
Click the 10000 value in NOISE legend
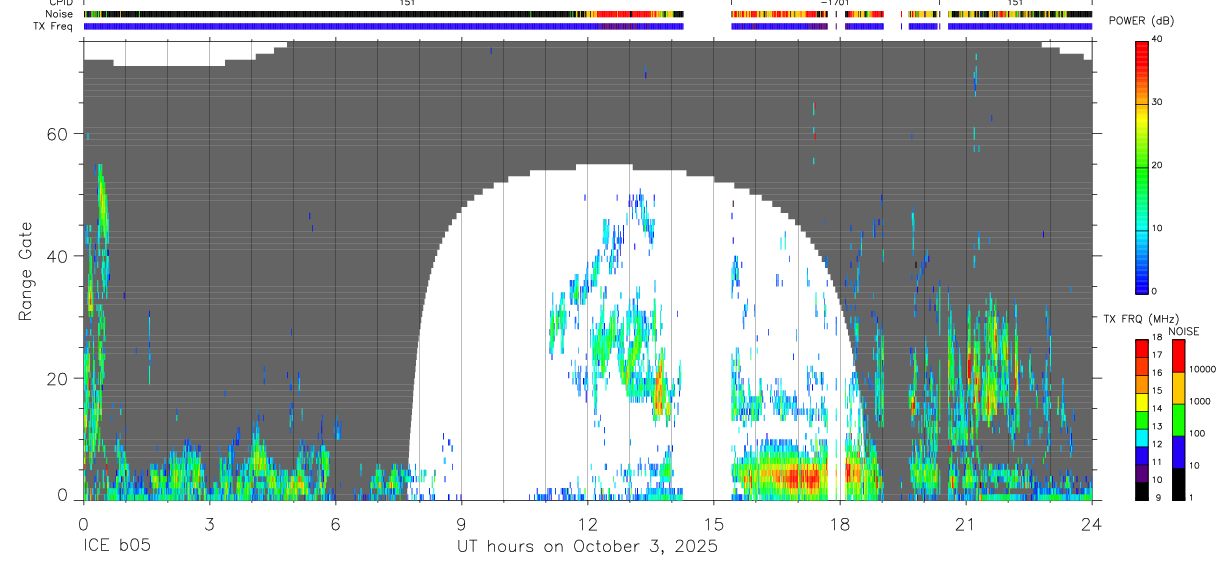pyautogui.click(x=1202, y=369)
